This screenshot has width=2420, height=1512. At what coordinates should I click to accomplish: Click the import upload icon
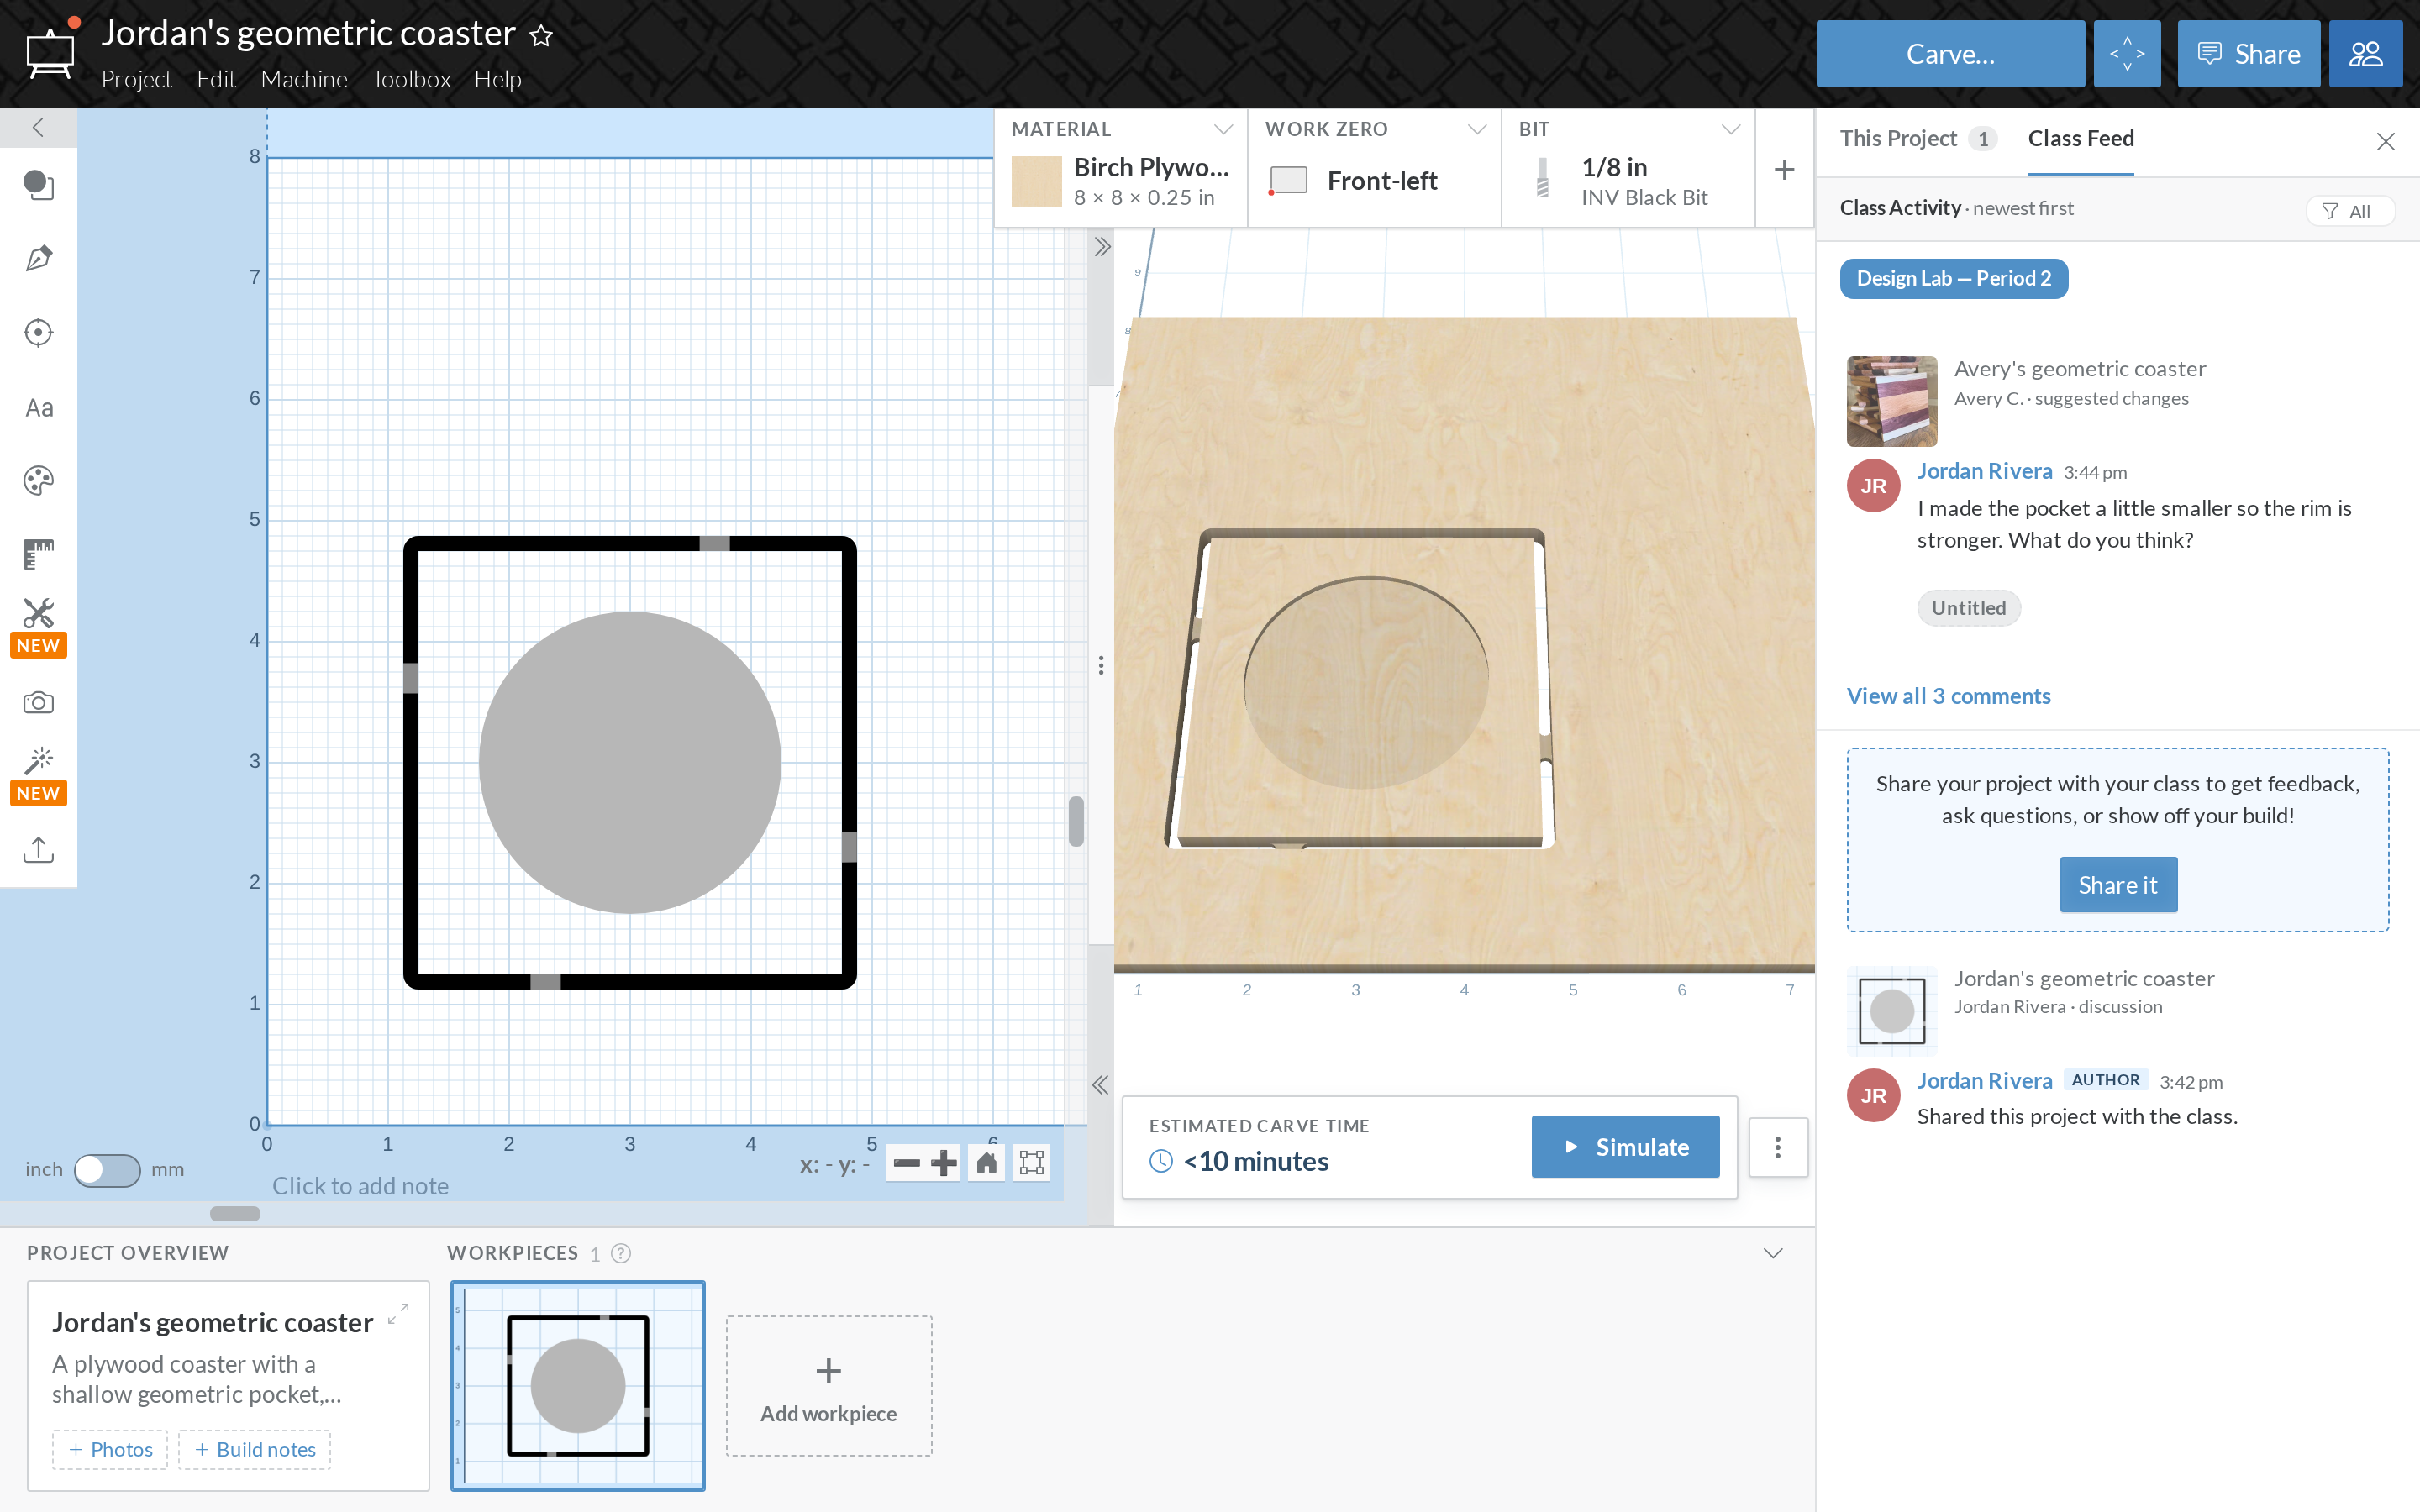tap(38, 850)
